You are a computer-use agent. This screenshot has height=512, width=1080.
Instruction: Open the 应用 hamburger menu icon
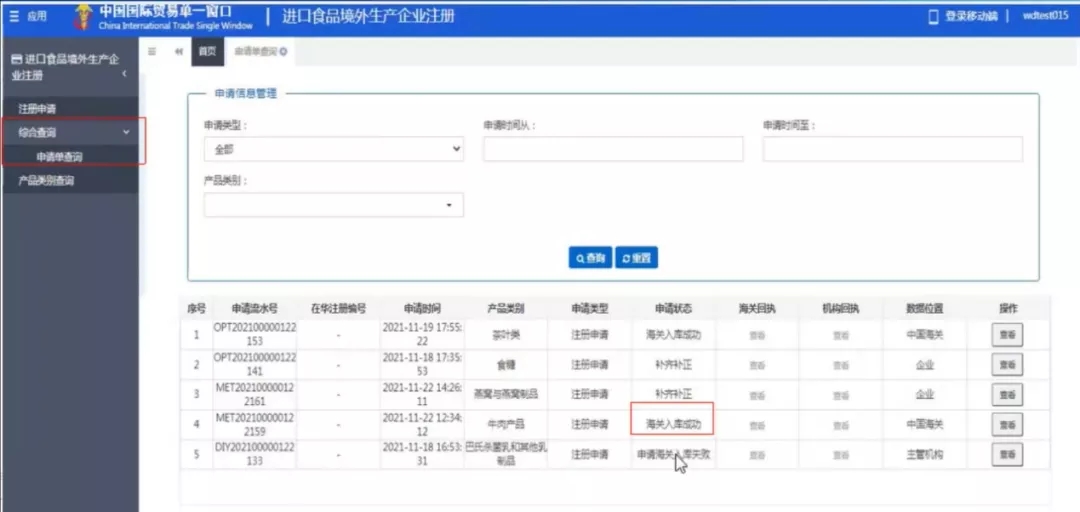(x=14, y=17)
